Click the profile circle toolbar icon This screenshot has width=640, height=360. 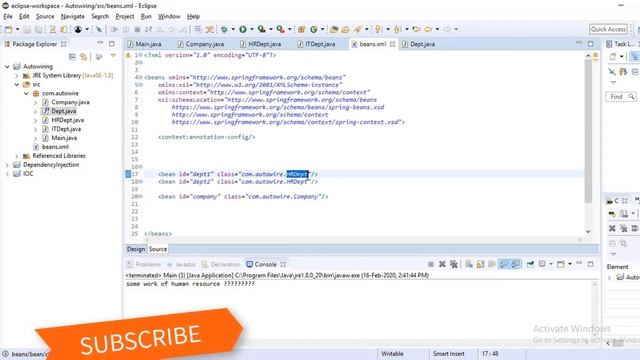(78, 29)
